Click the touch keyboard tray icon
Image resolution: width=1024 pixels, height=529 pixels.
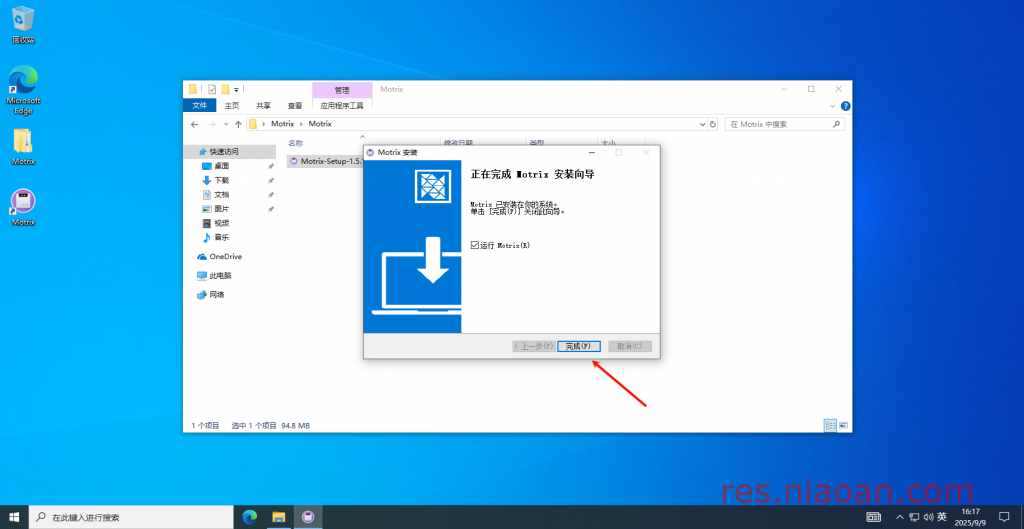click(x=873, y=517)
